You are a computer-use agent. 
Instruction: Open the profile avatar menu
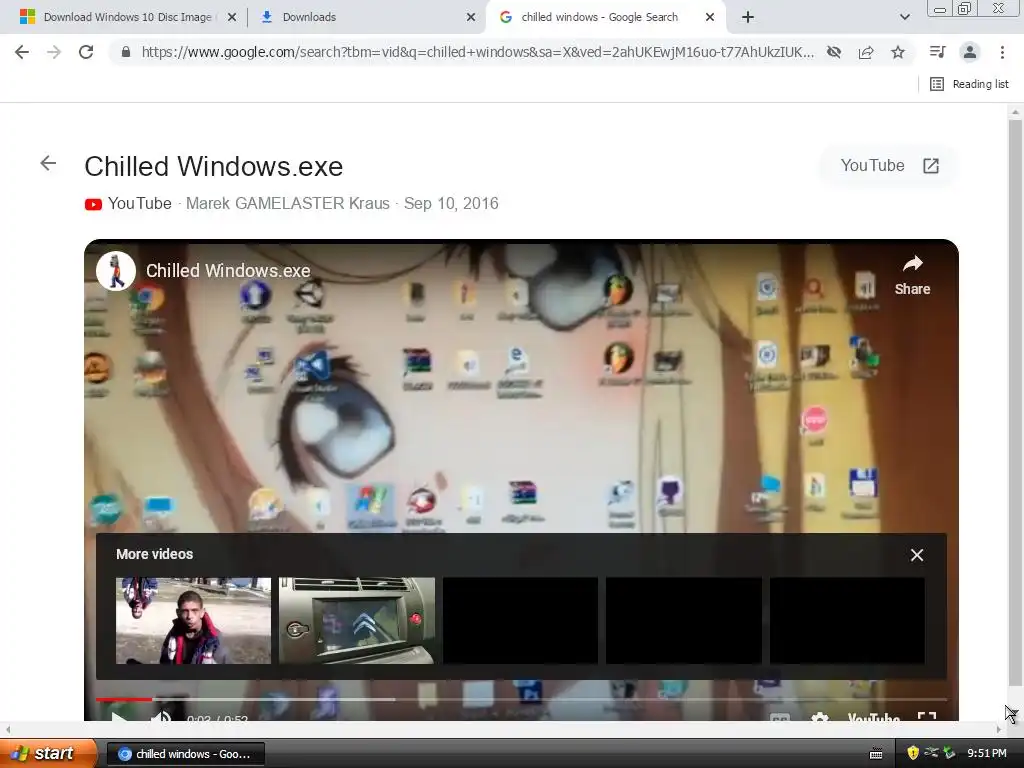click(x=970, y=52)
